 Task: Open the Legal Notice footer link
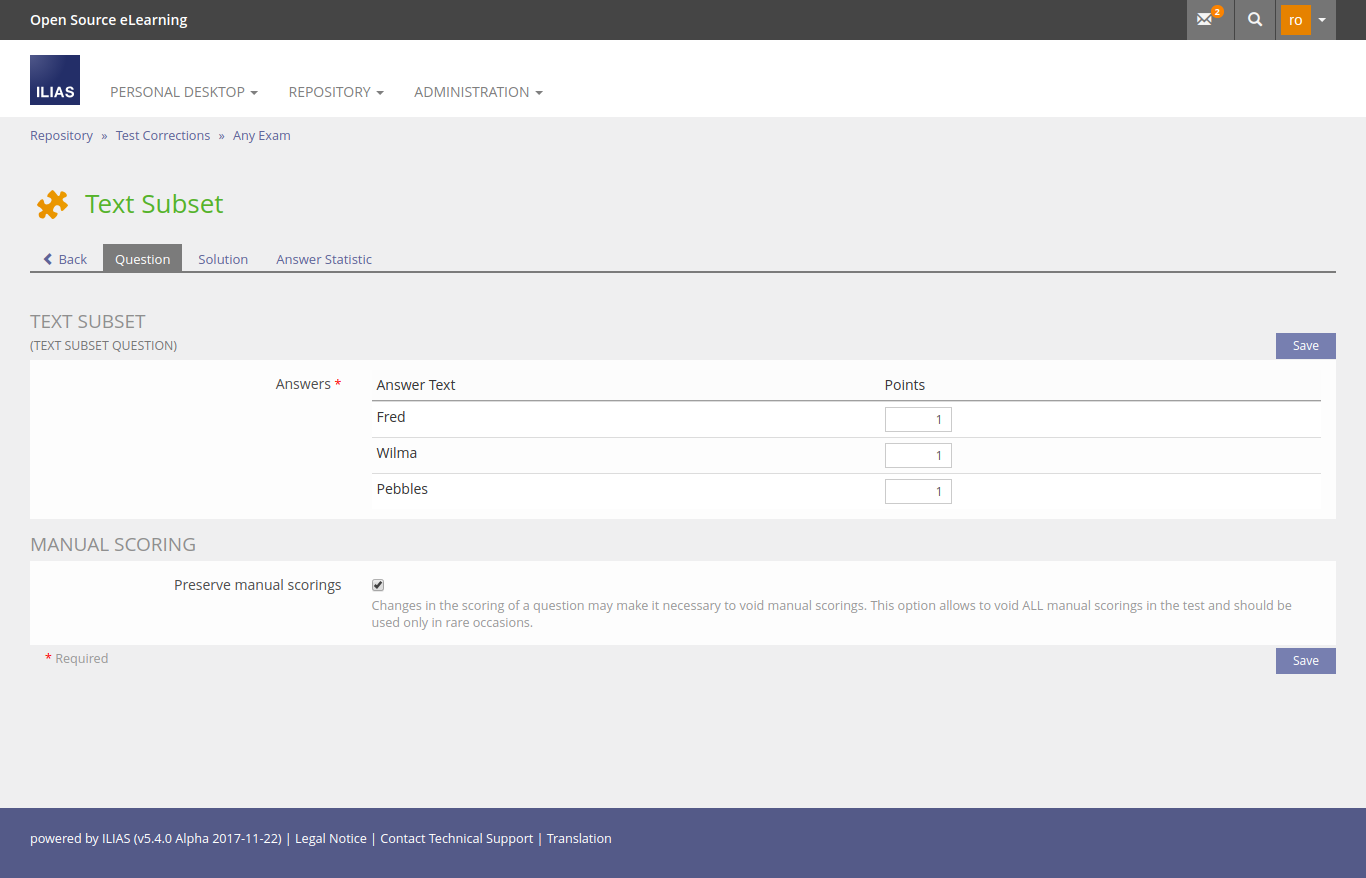(331, 839)
